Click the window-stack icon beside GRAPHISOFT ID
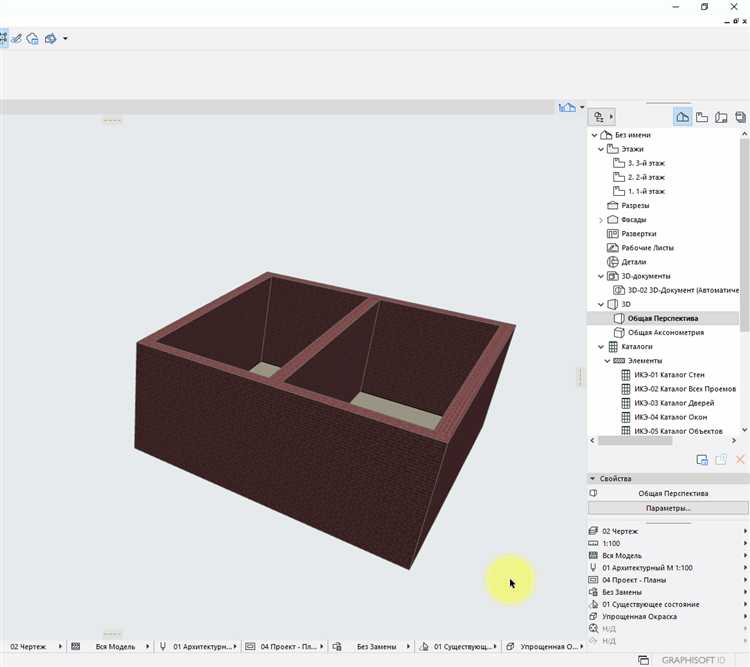 (x=644, y=660)
